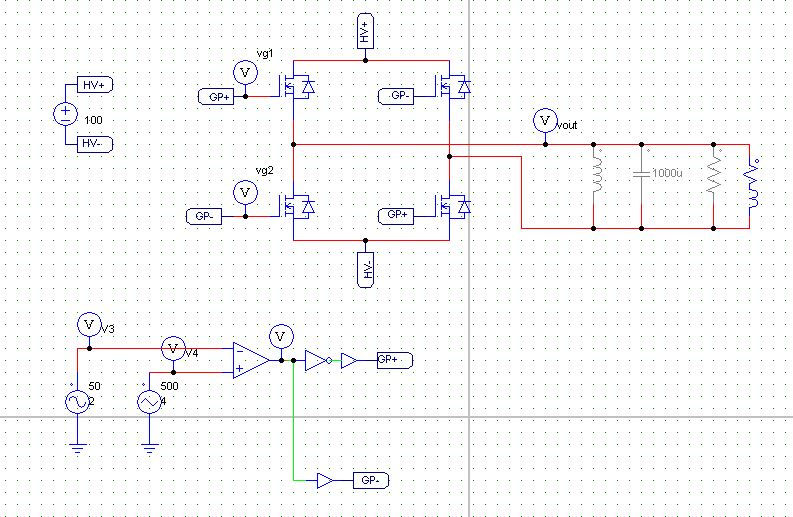Select the vg2 voltmeter probe
Screen dimensions: 793x517
(245, 193)
